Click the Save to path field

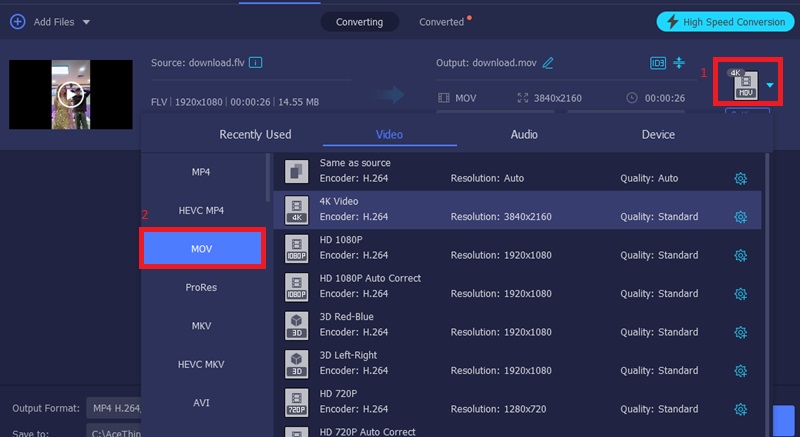point(114,432)
